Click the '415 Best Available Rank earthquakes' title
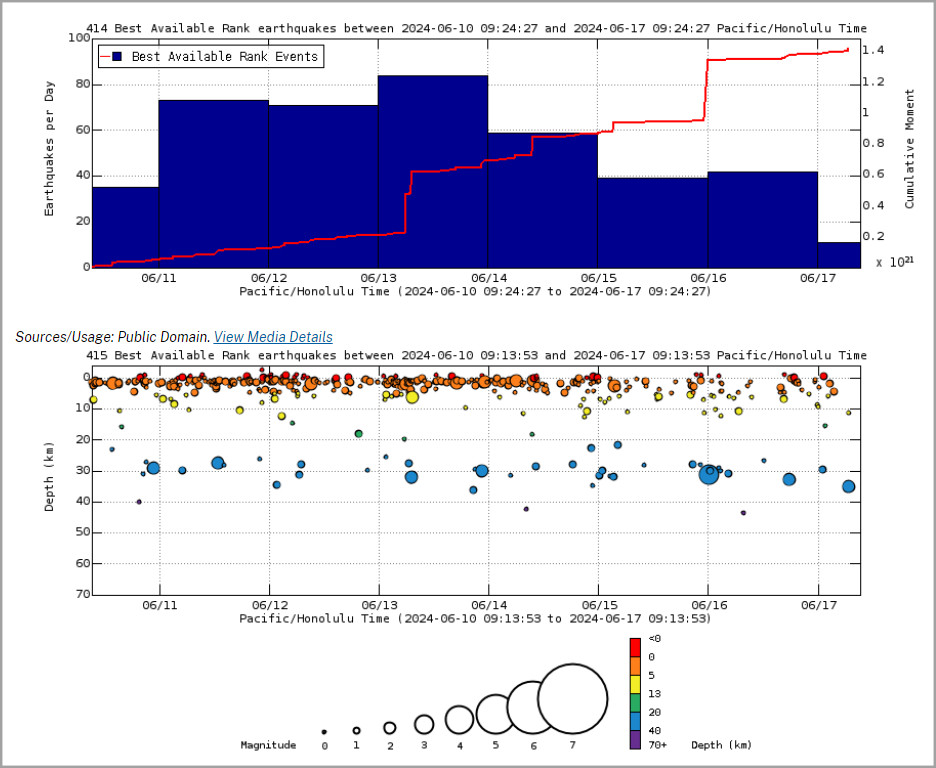936x768 pixels. coord(476,355)
